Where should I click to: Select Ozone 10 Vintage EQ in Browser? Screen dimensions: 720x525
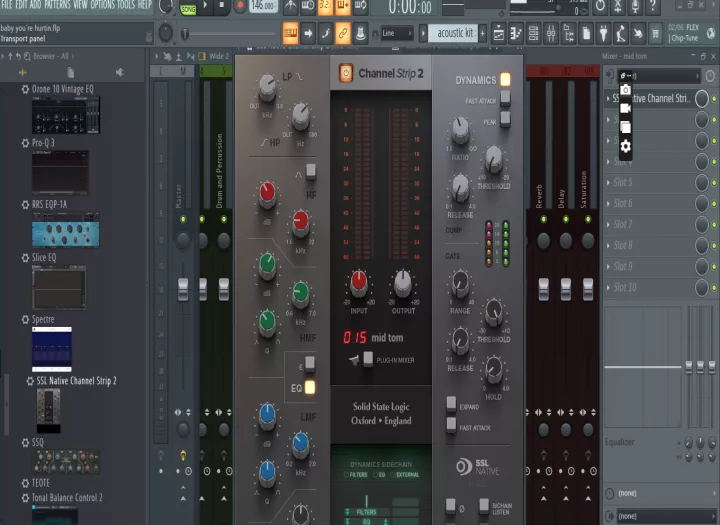click(x=63, y=89)
